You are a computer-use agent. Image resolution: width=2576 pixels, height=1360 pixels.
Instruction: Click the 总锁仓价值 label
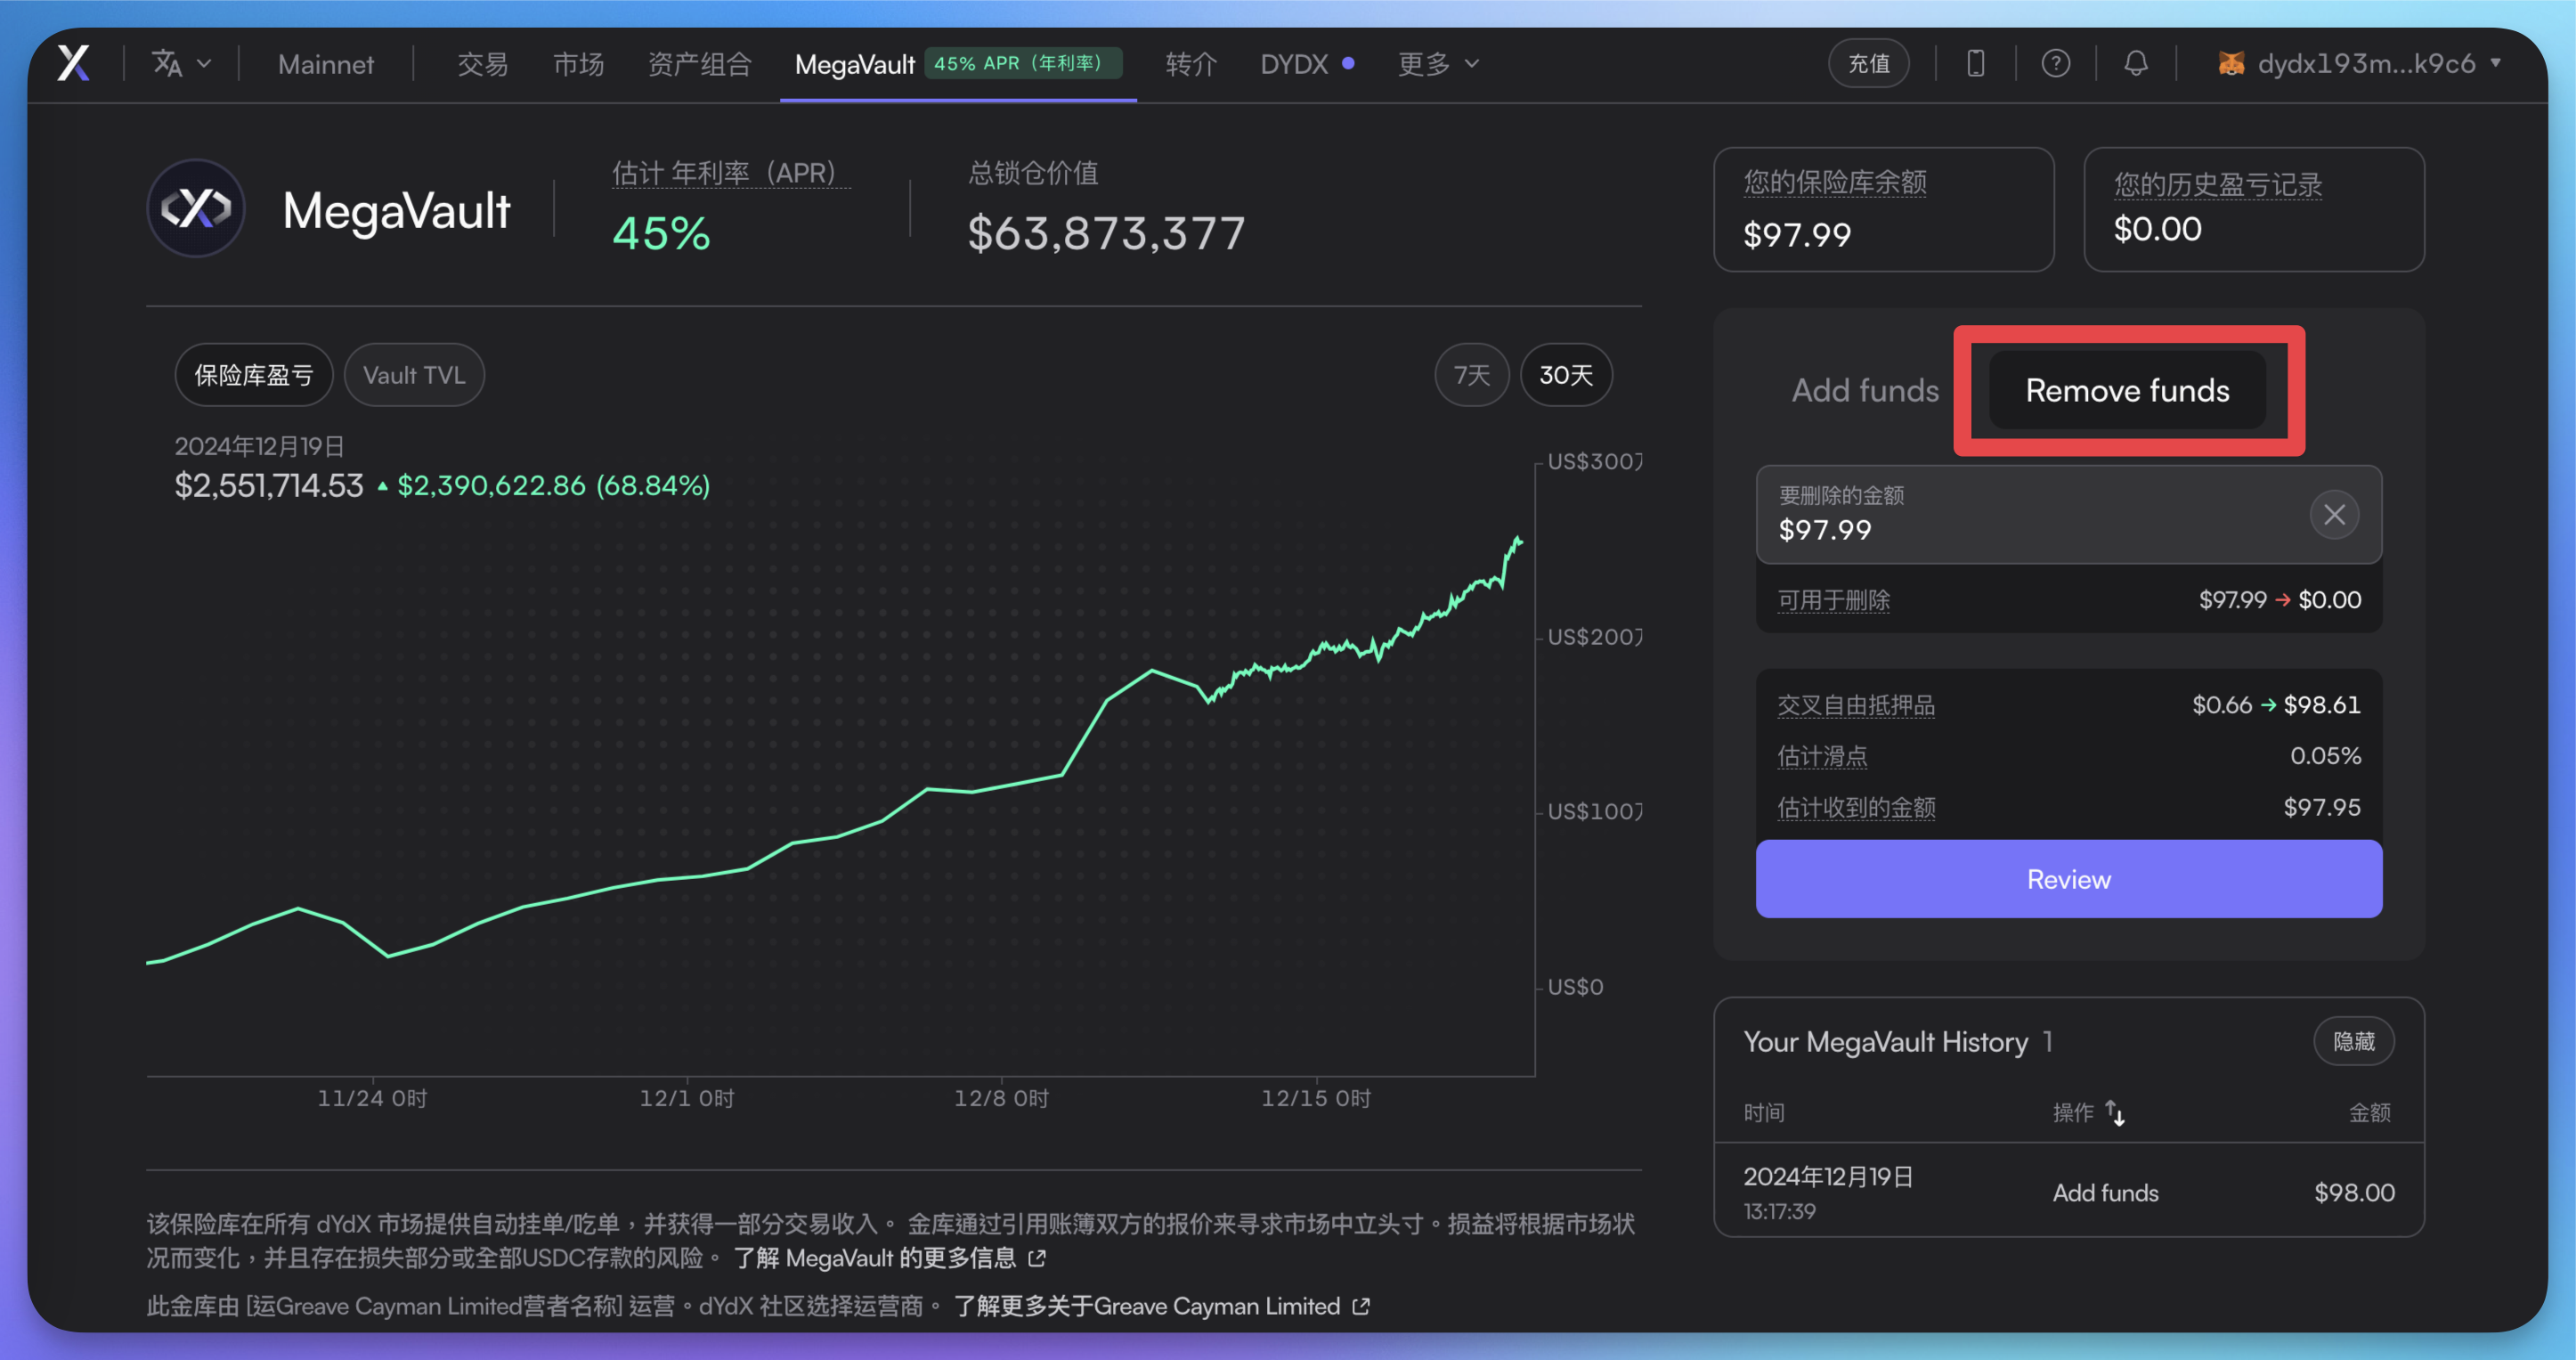(x=1033, y=173)
